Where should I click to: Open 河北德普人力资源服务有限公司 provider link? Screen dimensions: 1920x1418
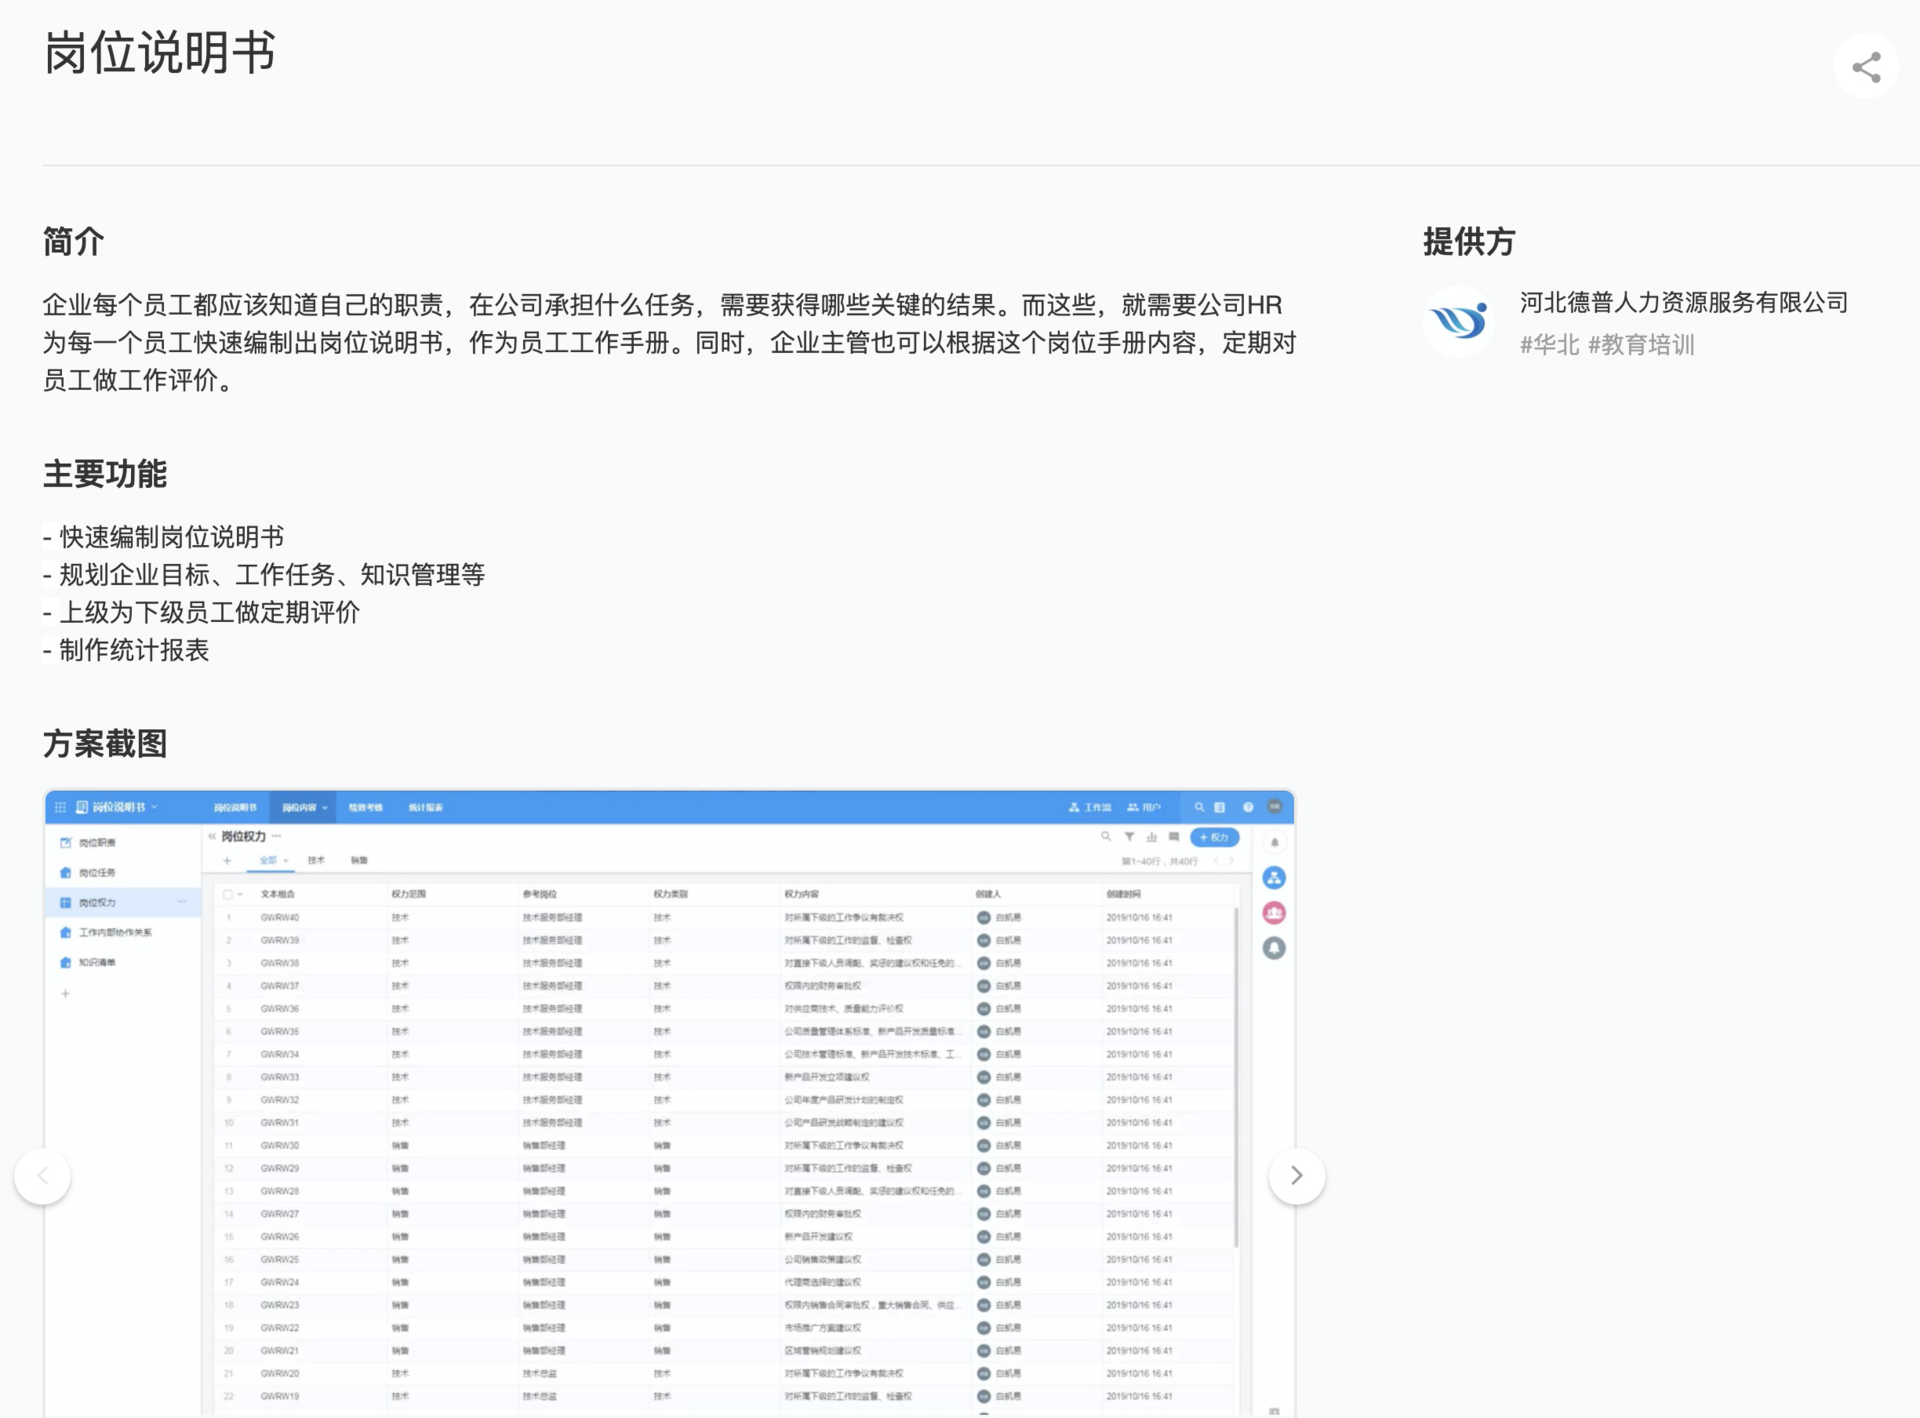(x=1683, y=303)
